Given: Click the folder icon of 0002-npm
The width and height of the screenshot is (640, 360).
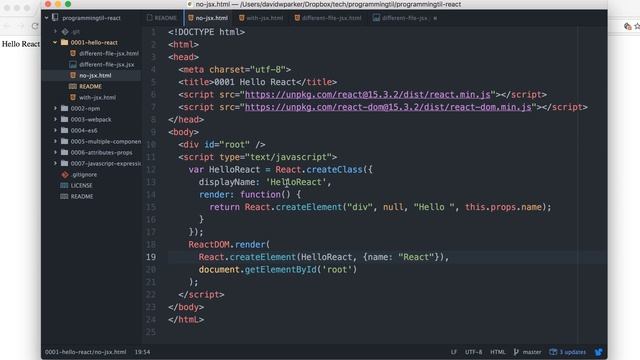Looking at the screenshot, I should (x=64, y=108).
